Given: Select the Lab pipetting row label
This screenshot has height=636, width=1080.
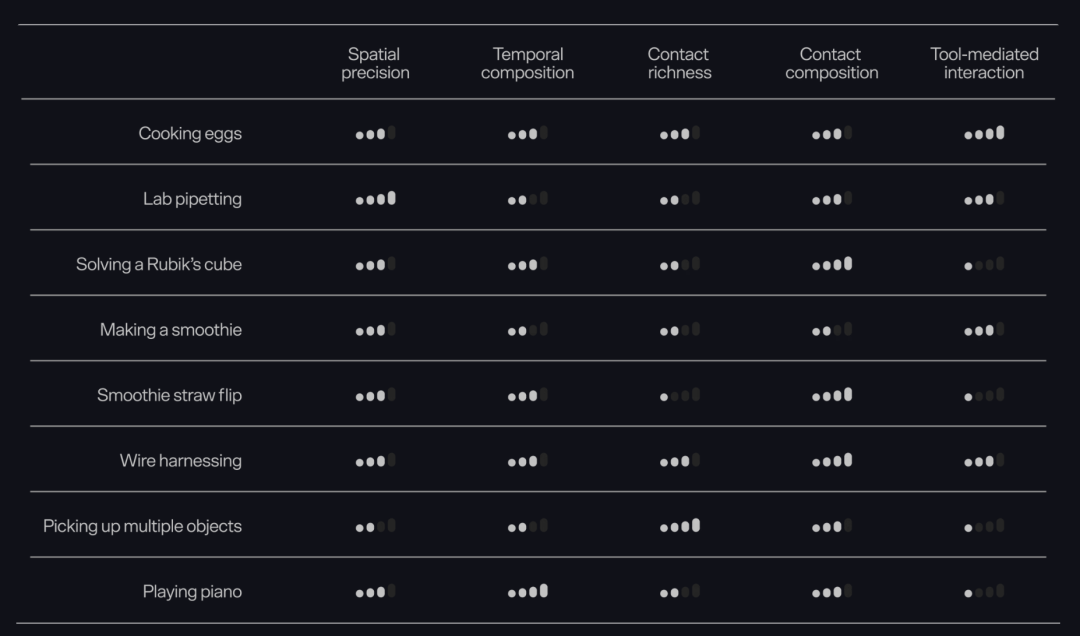Looking at the screenshot, I should click(x=192, y=199).
